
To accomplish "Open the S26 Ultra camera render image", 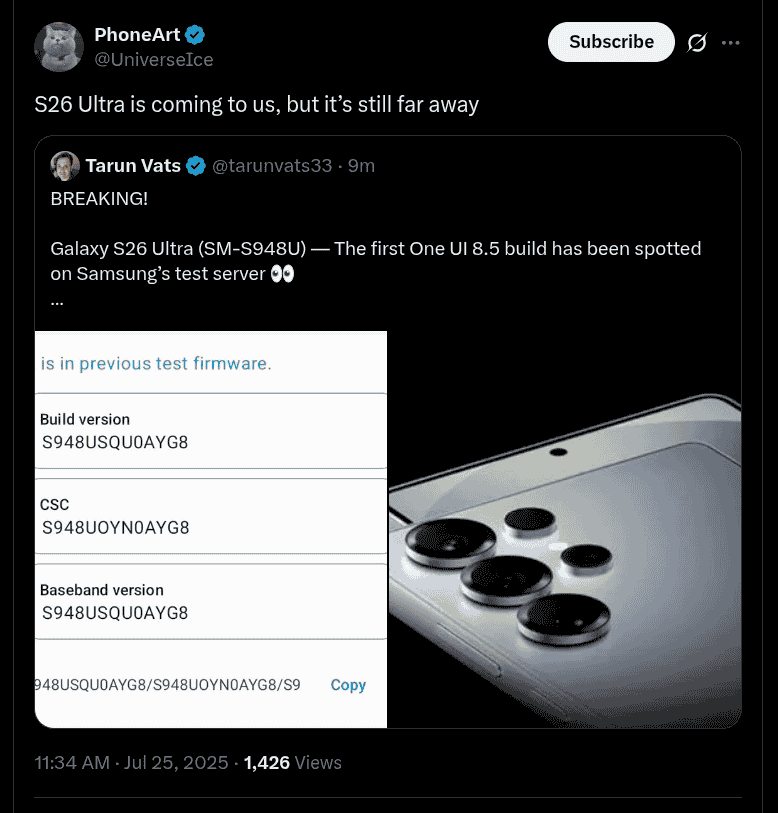I will tap(564, 529).
